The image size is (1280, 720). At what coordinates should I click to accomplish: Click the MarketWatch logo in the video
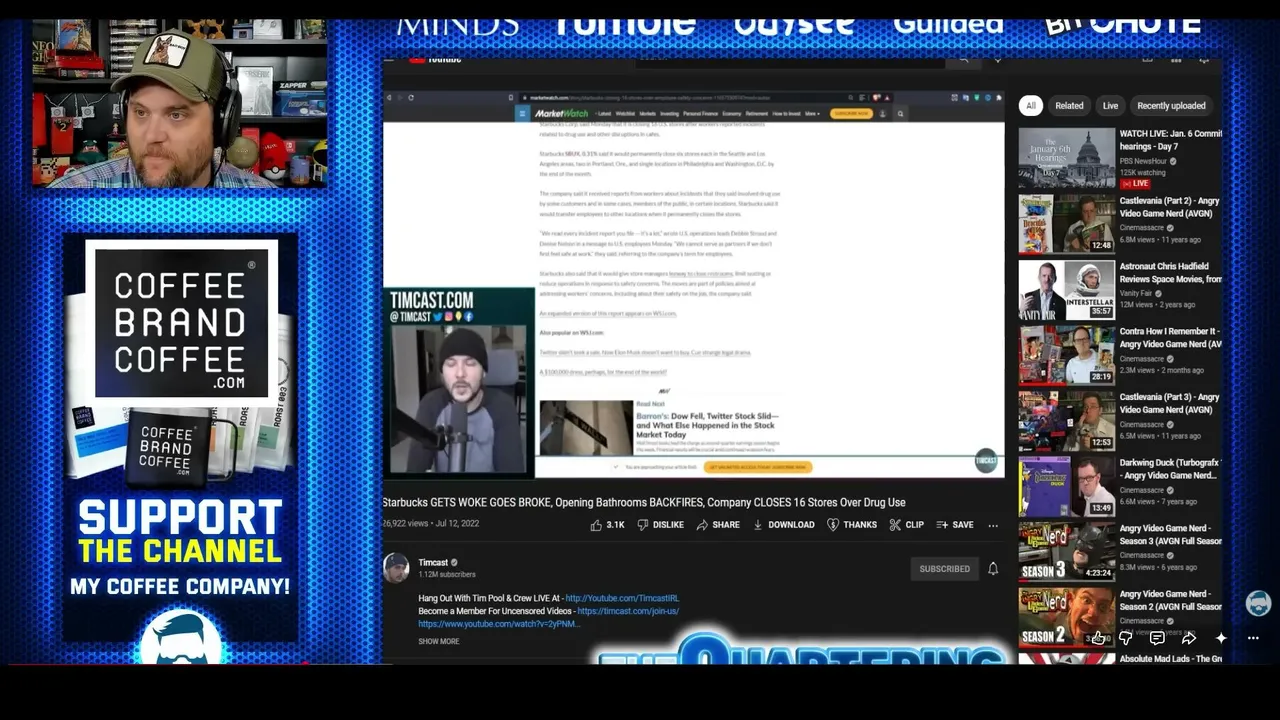(561, 113)
